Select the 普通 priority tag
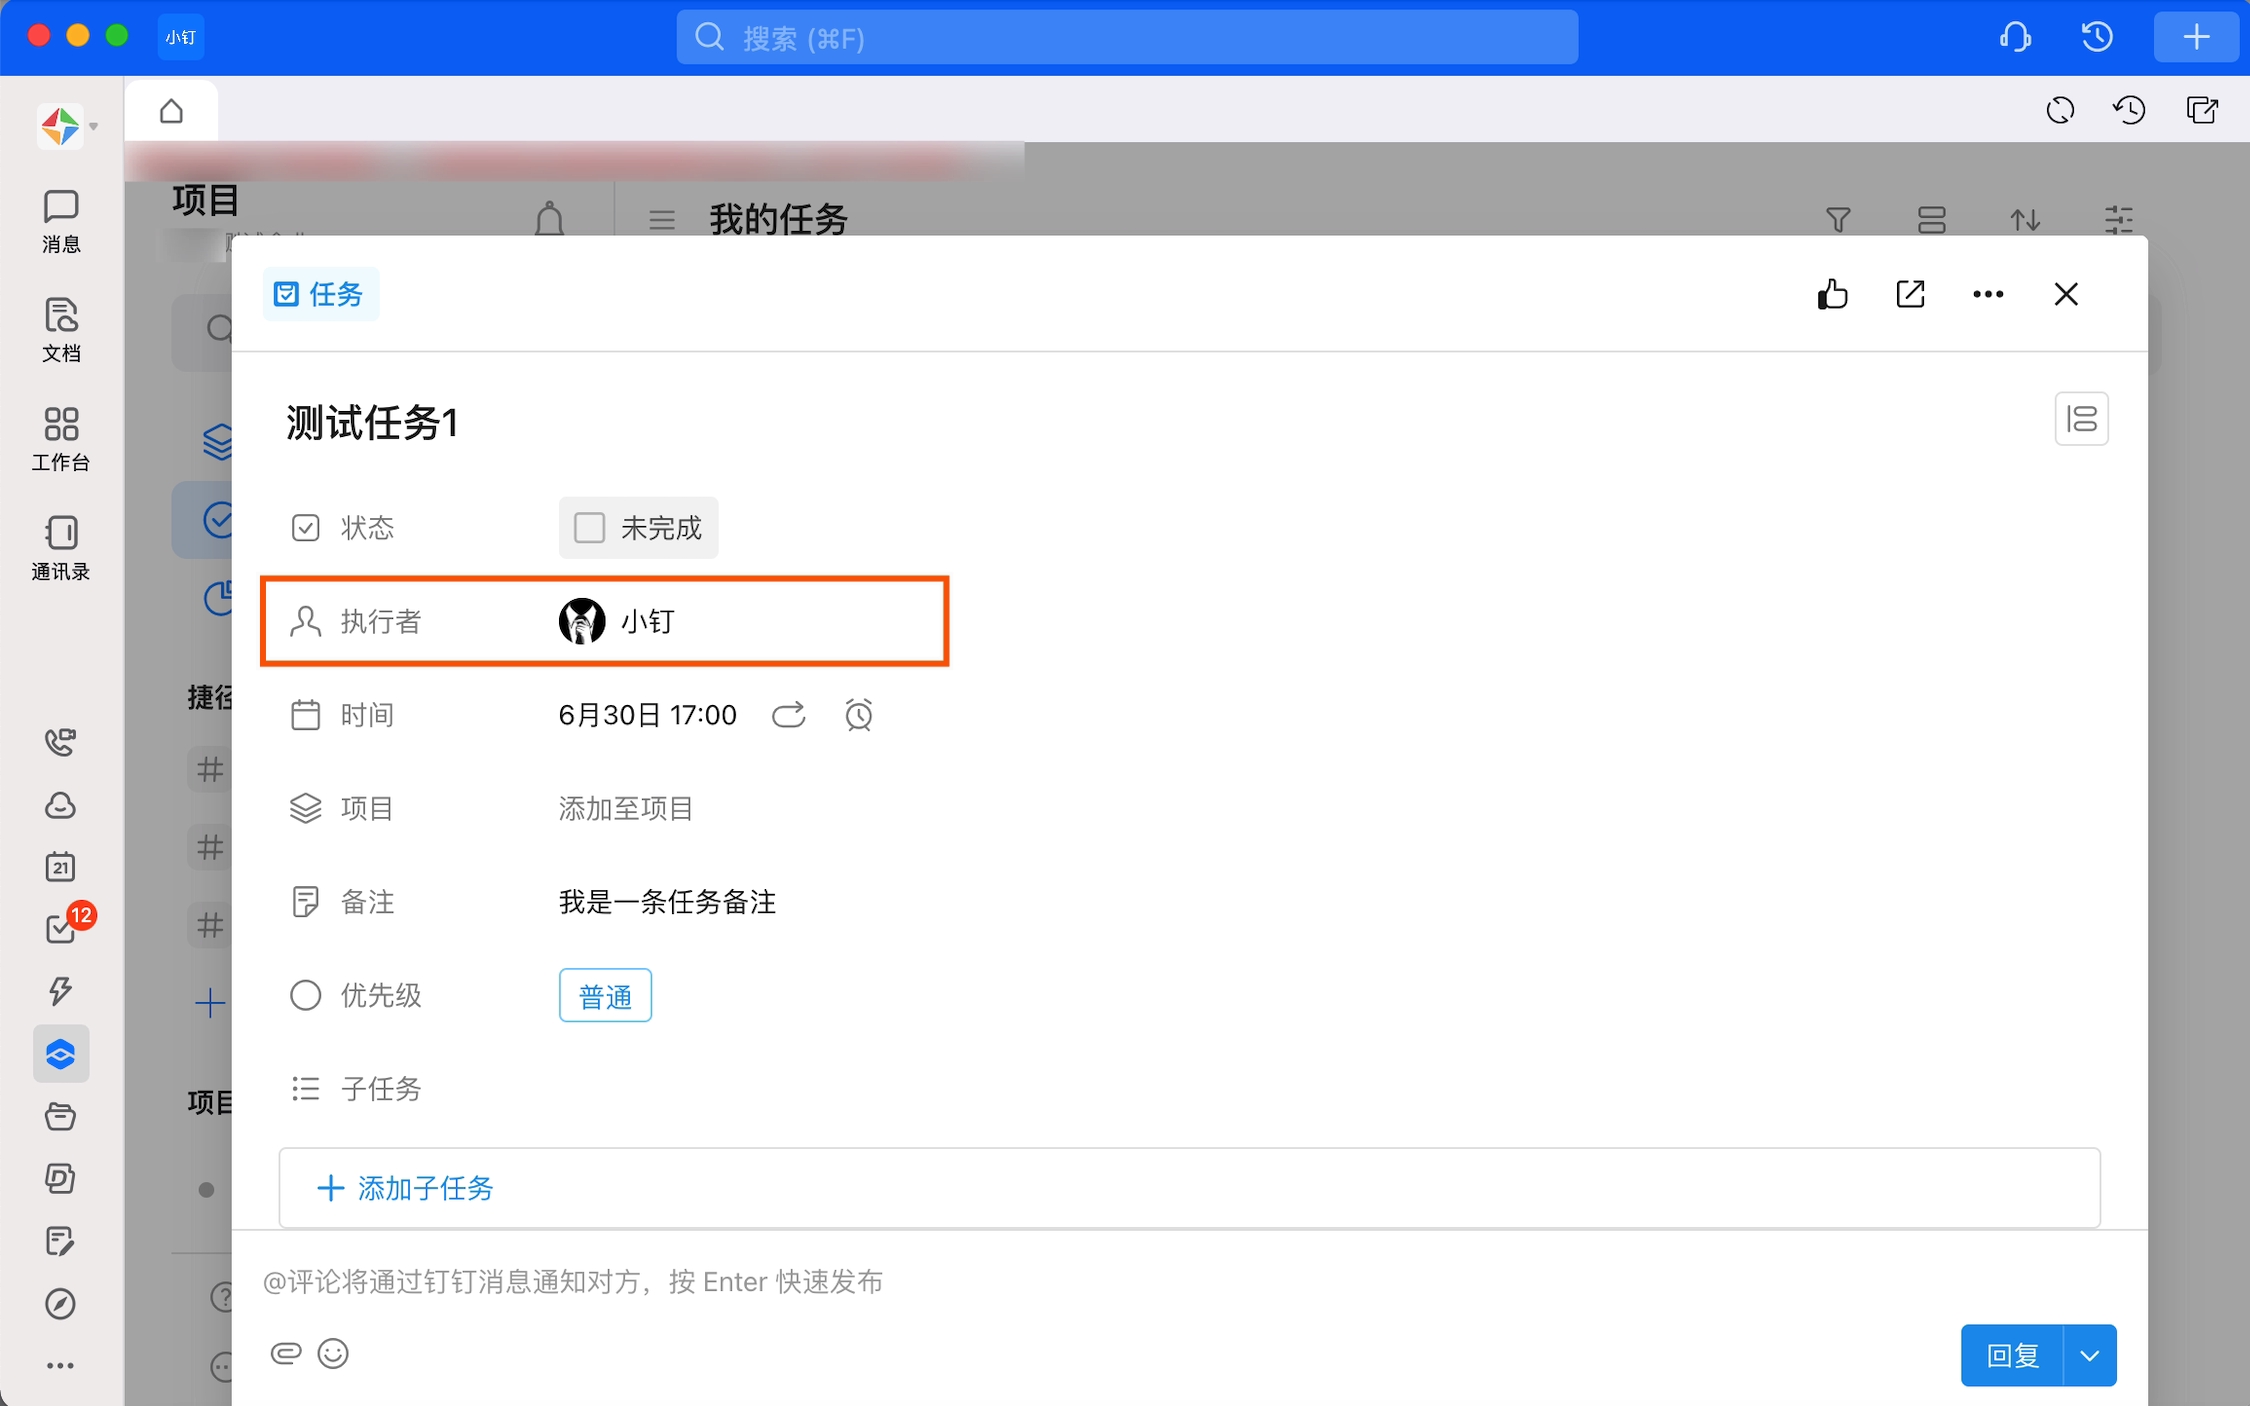 [x=605, y=996]
